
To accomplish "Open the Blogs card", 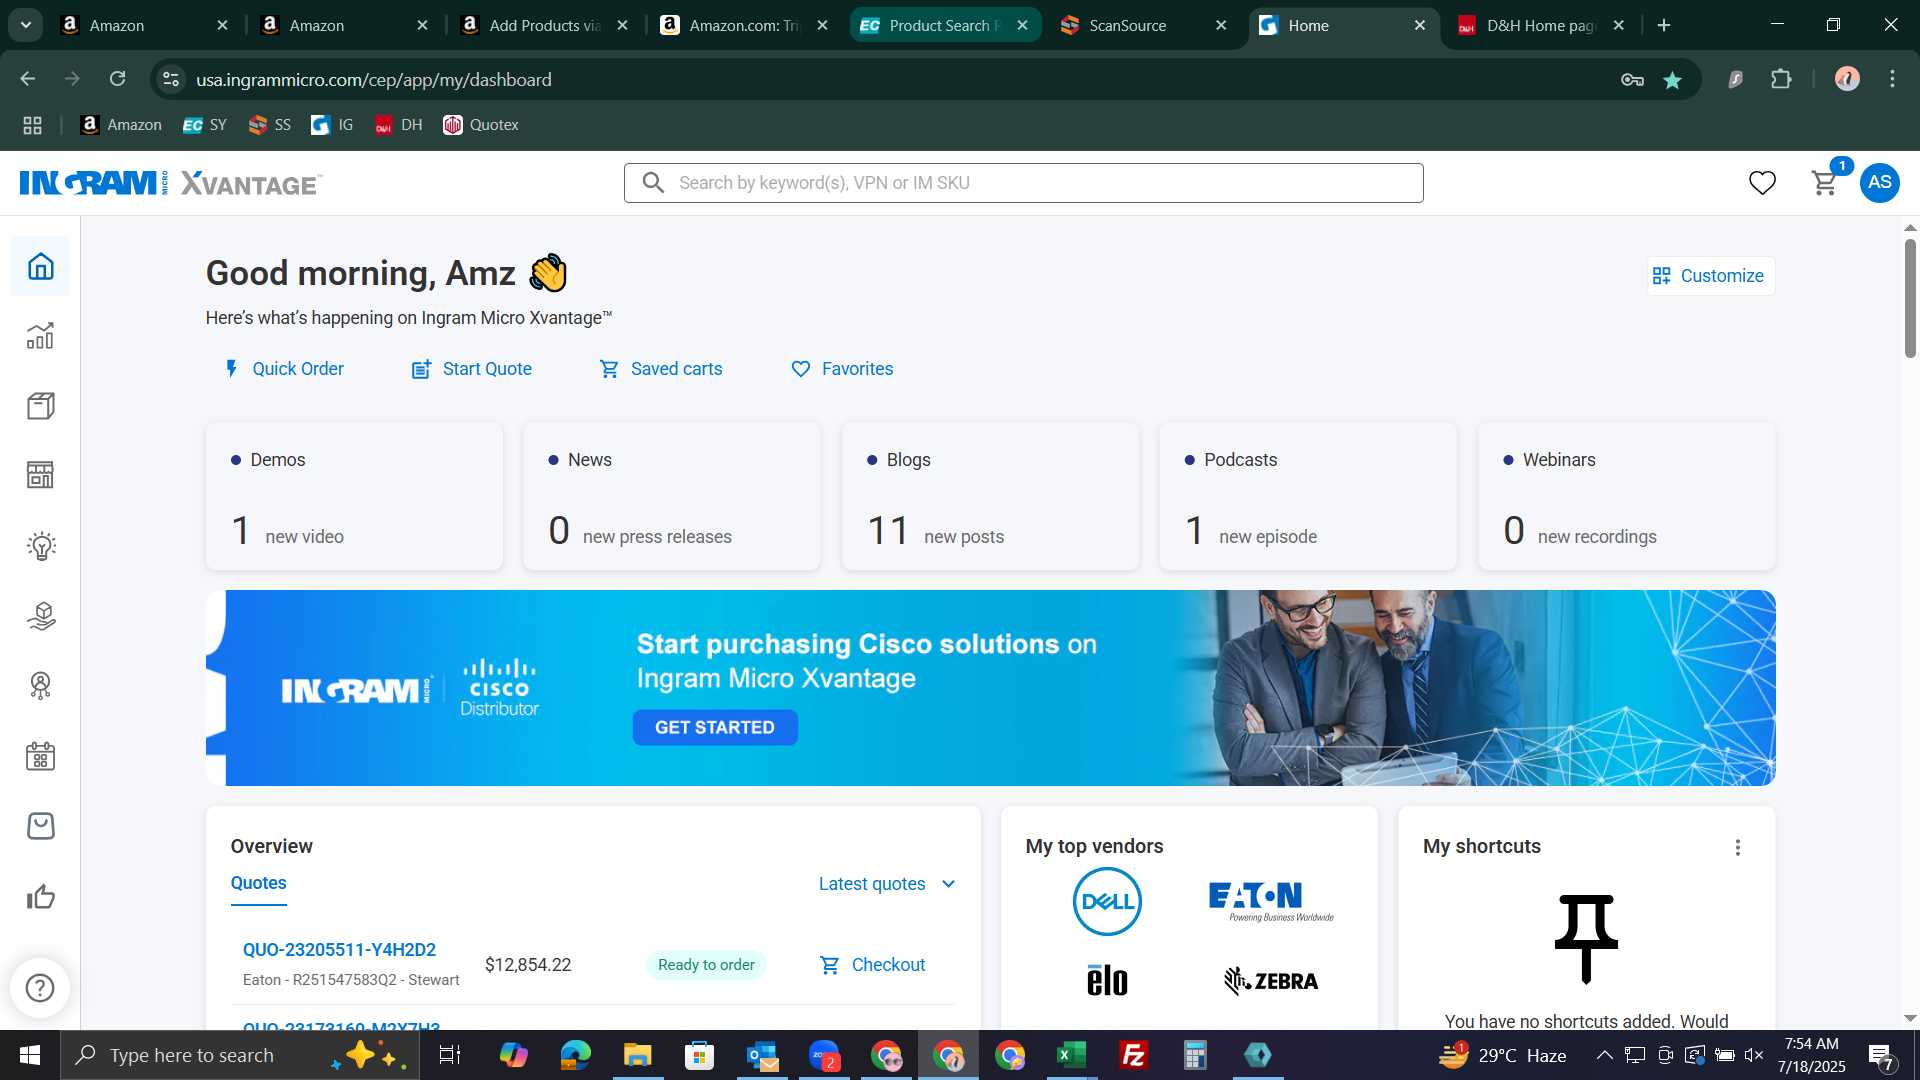I will pyautogui.click(x=990, y=496).
